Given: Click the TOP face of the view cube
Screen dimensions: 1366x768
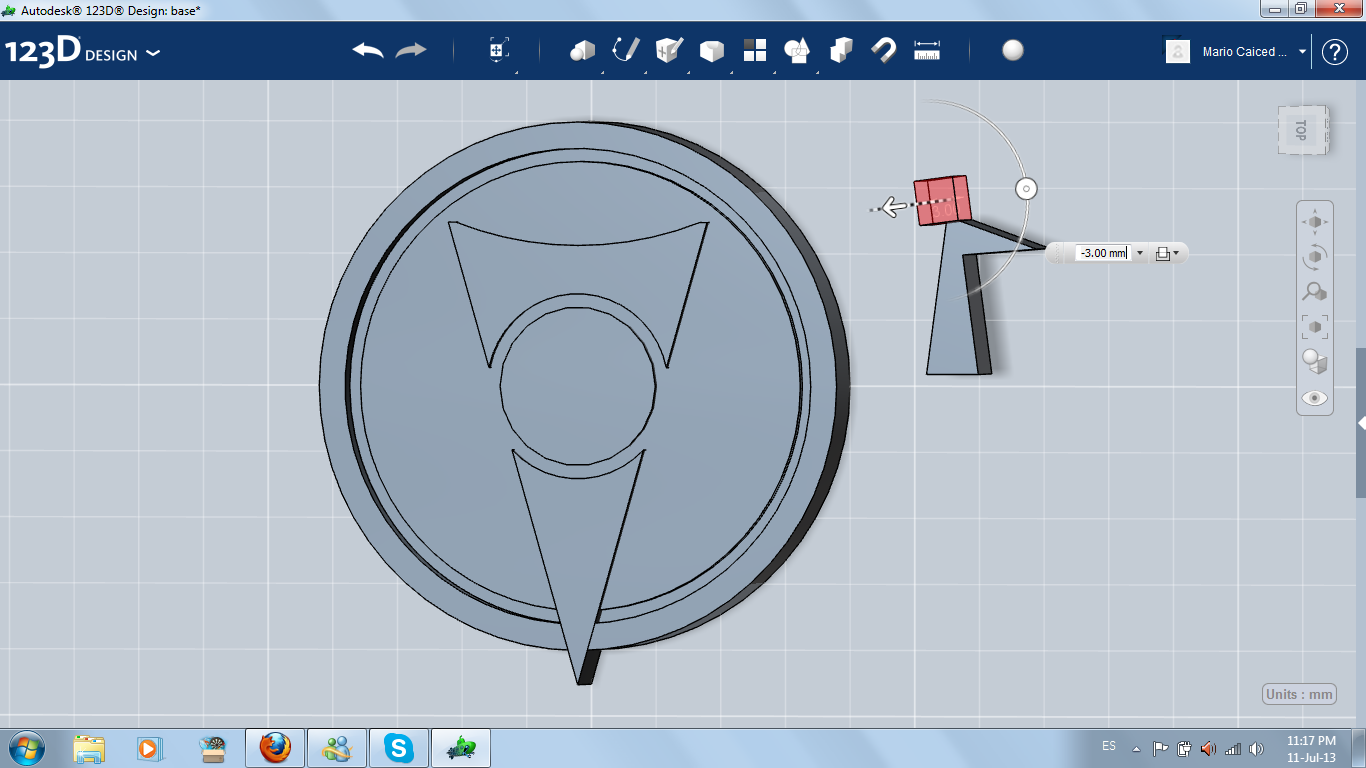Looking at the screenshot, I should [x=1302, y=129].
